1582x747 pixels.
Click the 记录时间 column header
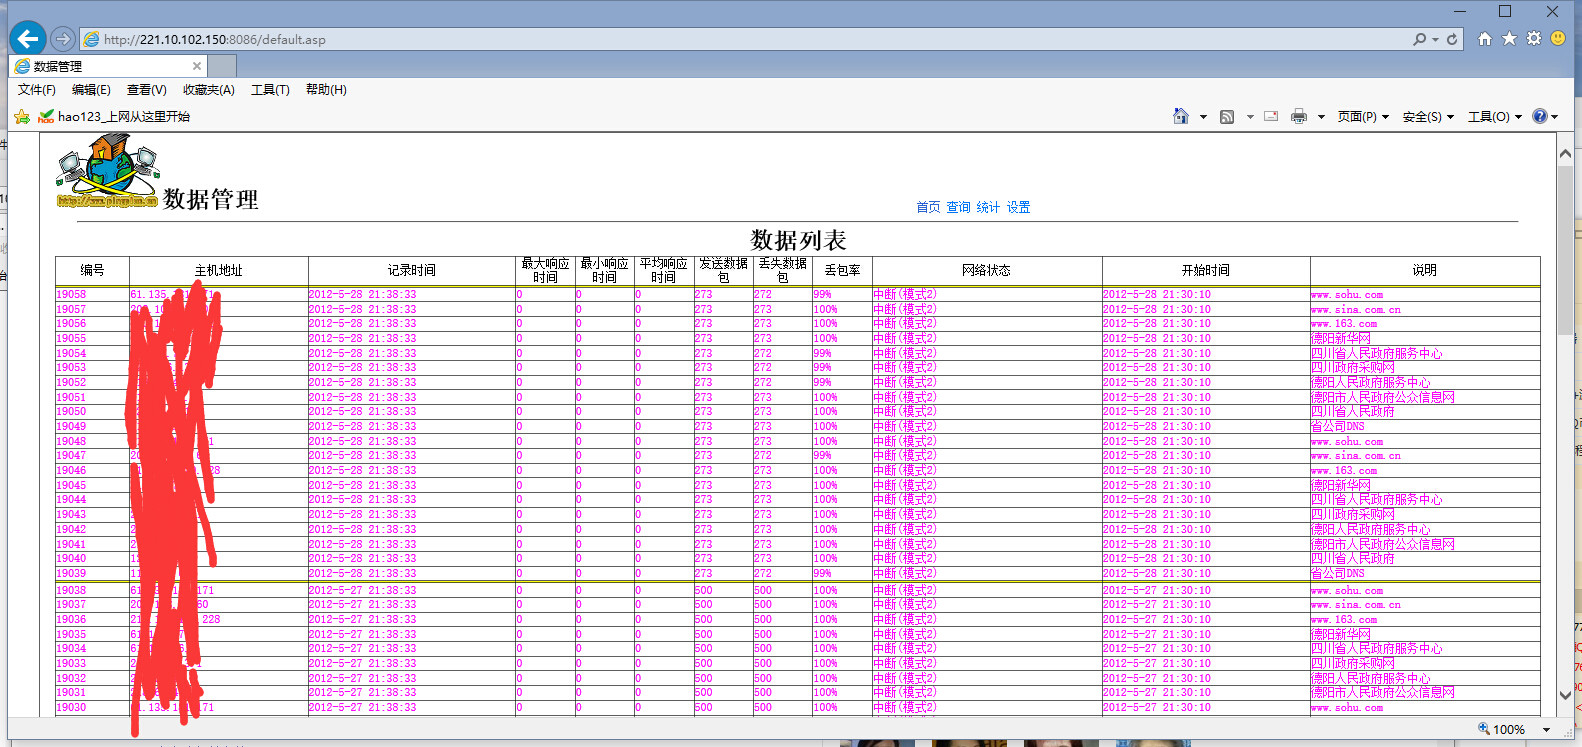pyautogui.click(x=412, y=270)
